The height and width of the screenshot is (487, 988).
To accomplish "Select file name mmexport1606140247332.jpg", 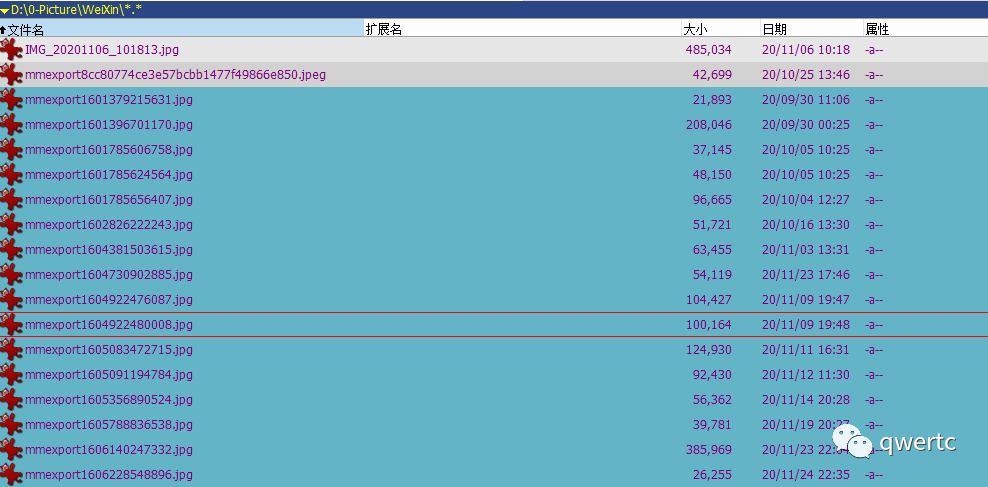I will (x=109, y=450).
